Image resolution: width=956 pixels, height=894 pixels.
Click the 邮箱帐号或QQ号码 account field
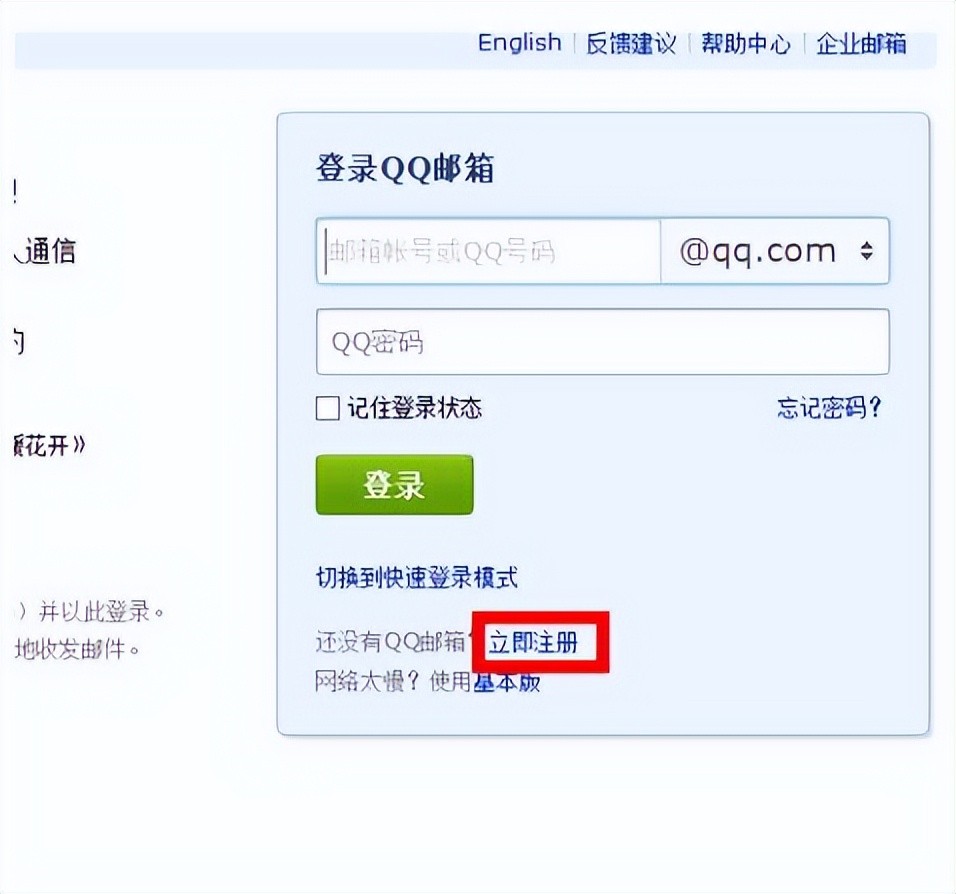coord(488,251)
